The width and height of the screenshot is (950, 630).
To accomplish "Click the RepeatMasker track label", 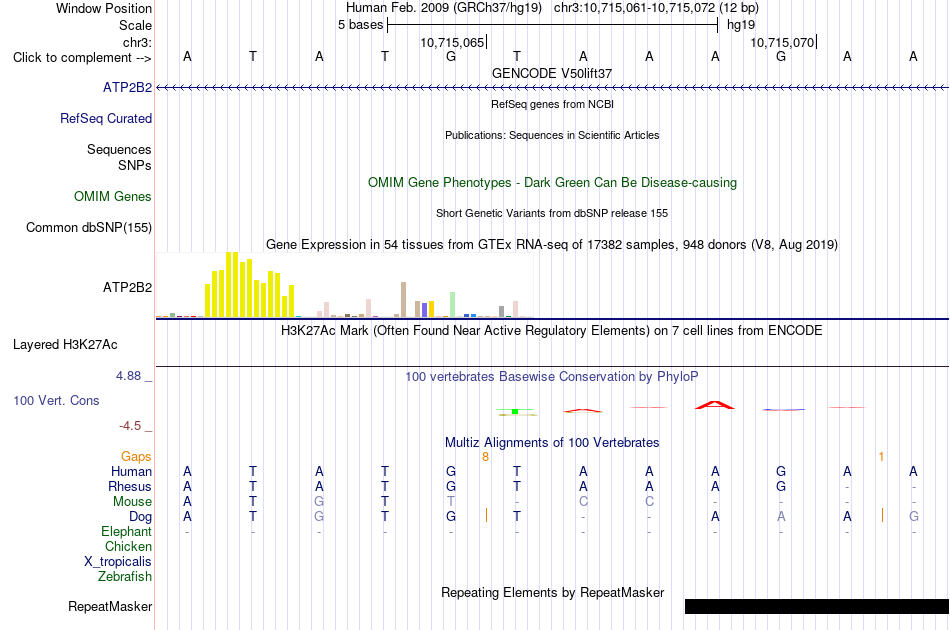I will 110,606.
